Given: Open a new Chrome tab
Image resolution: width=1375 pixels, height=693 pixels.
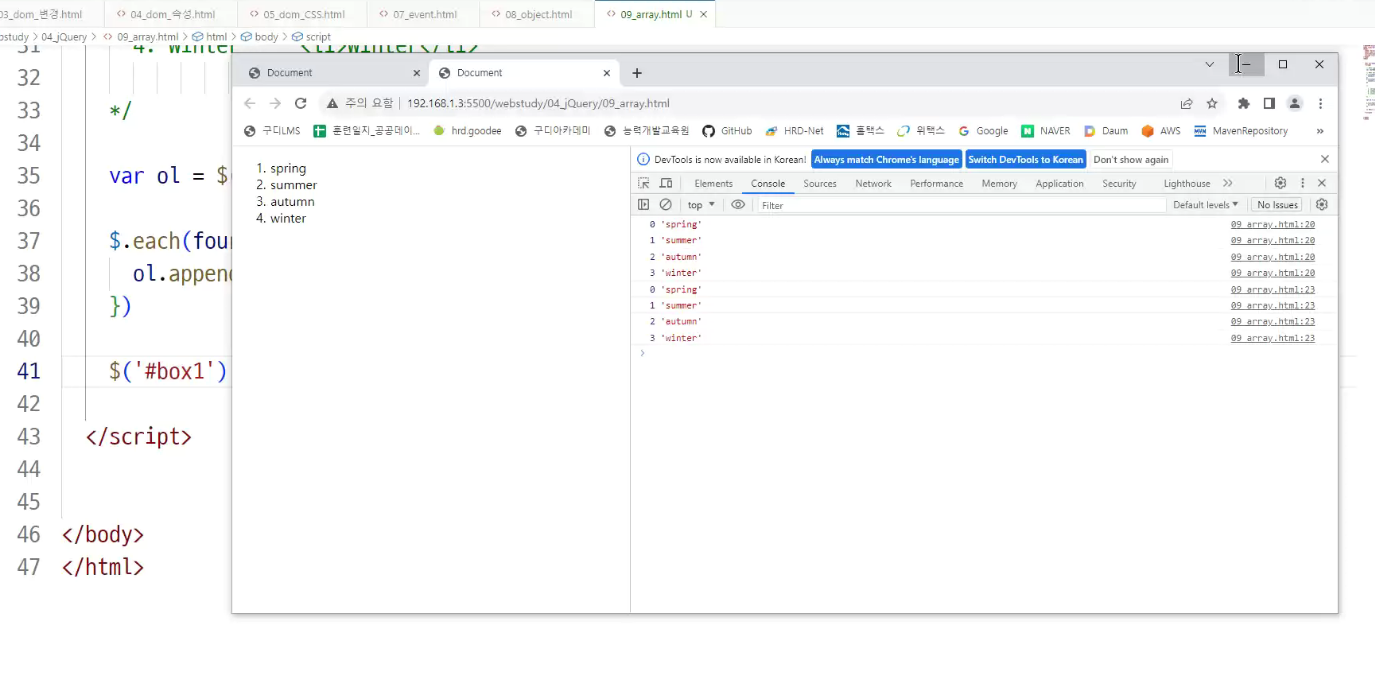Looking at the screenshot, I should click(637, 73).
